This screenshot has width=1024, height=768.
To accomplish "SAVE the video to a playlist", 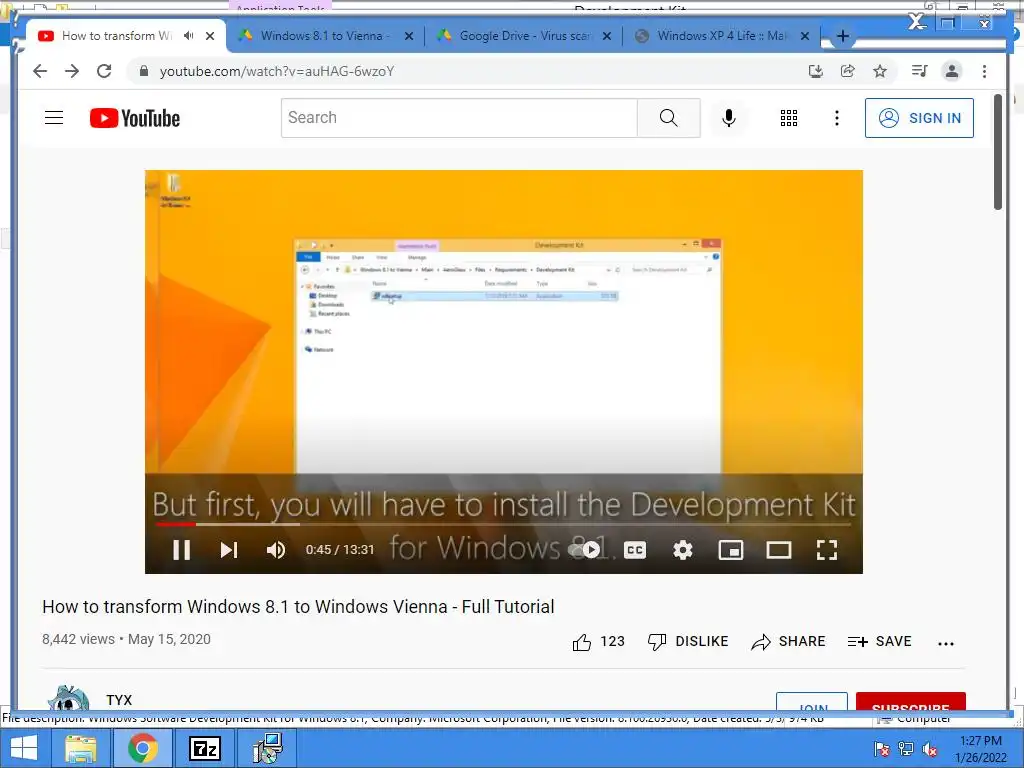I will (879, 642).
